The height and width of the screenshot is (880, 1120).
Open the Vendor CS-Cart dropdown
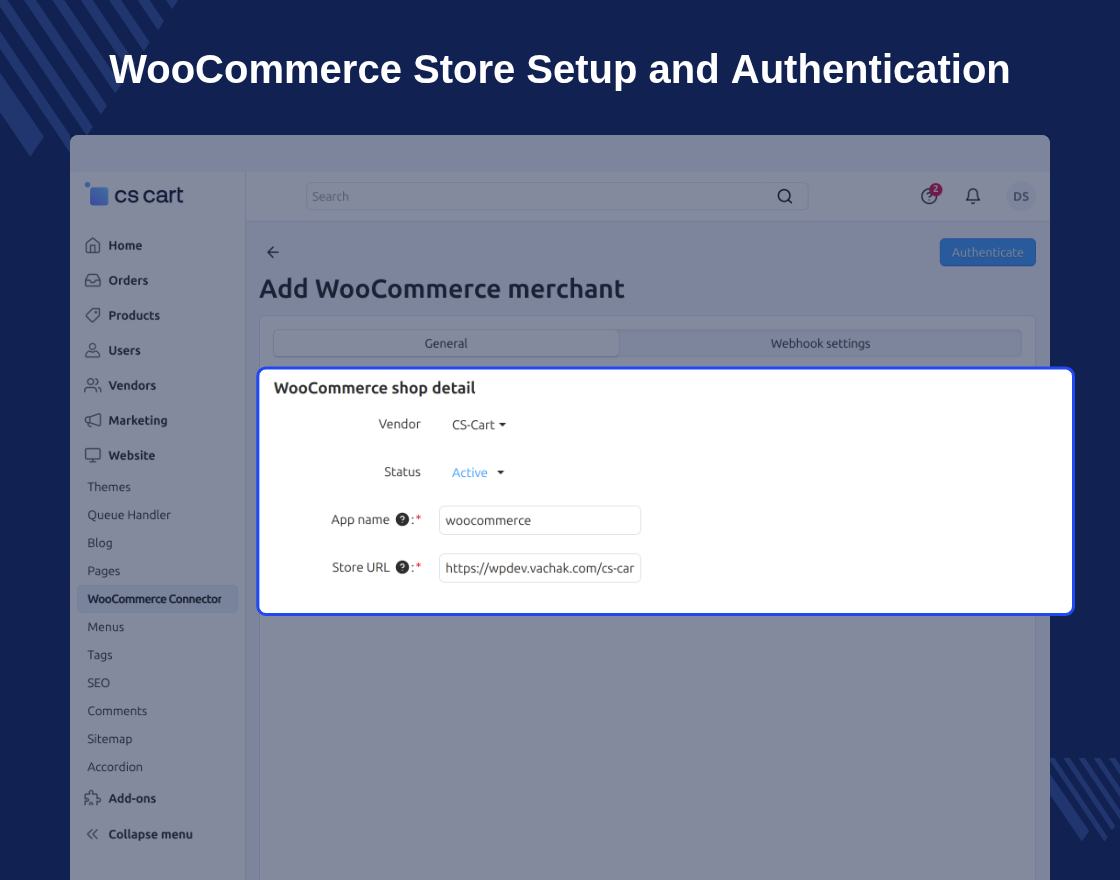(x=479, y=424)
